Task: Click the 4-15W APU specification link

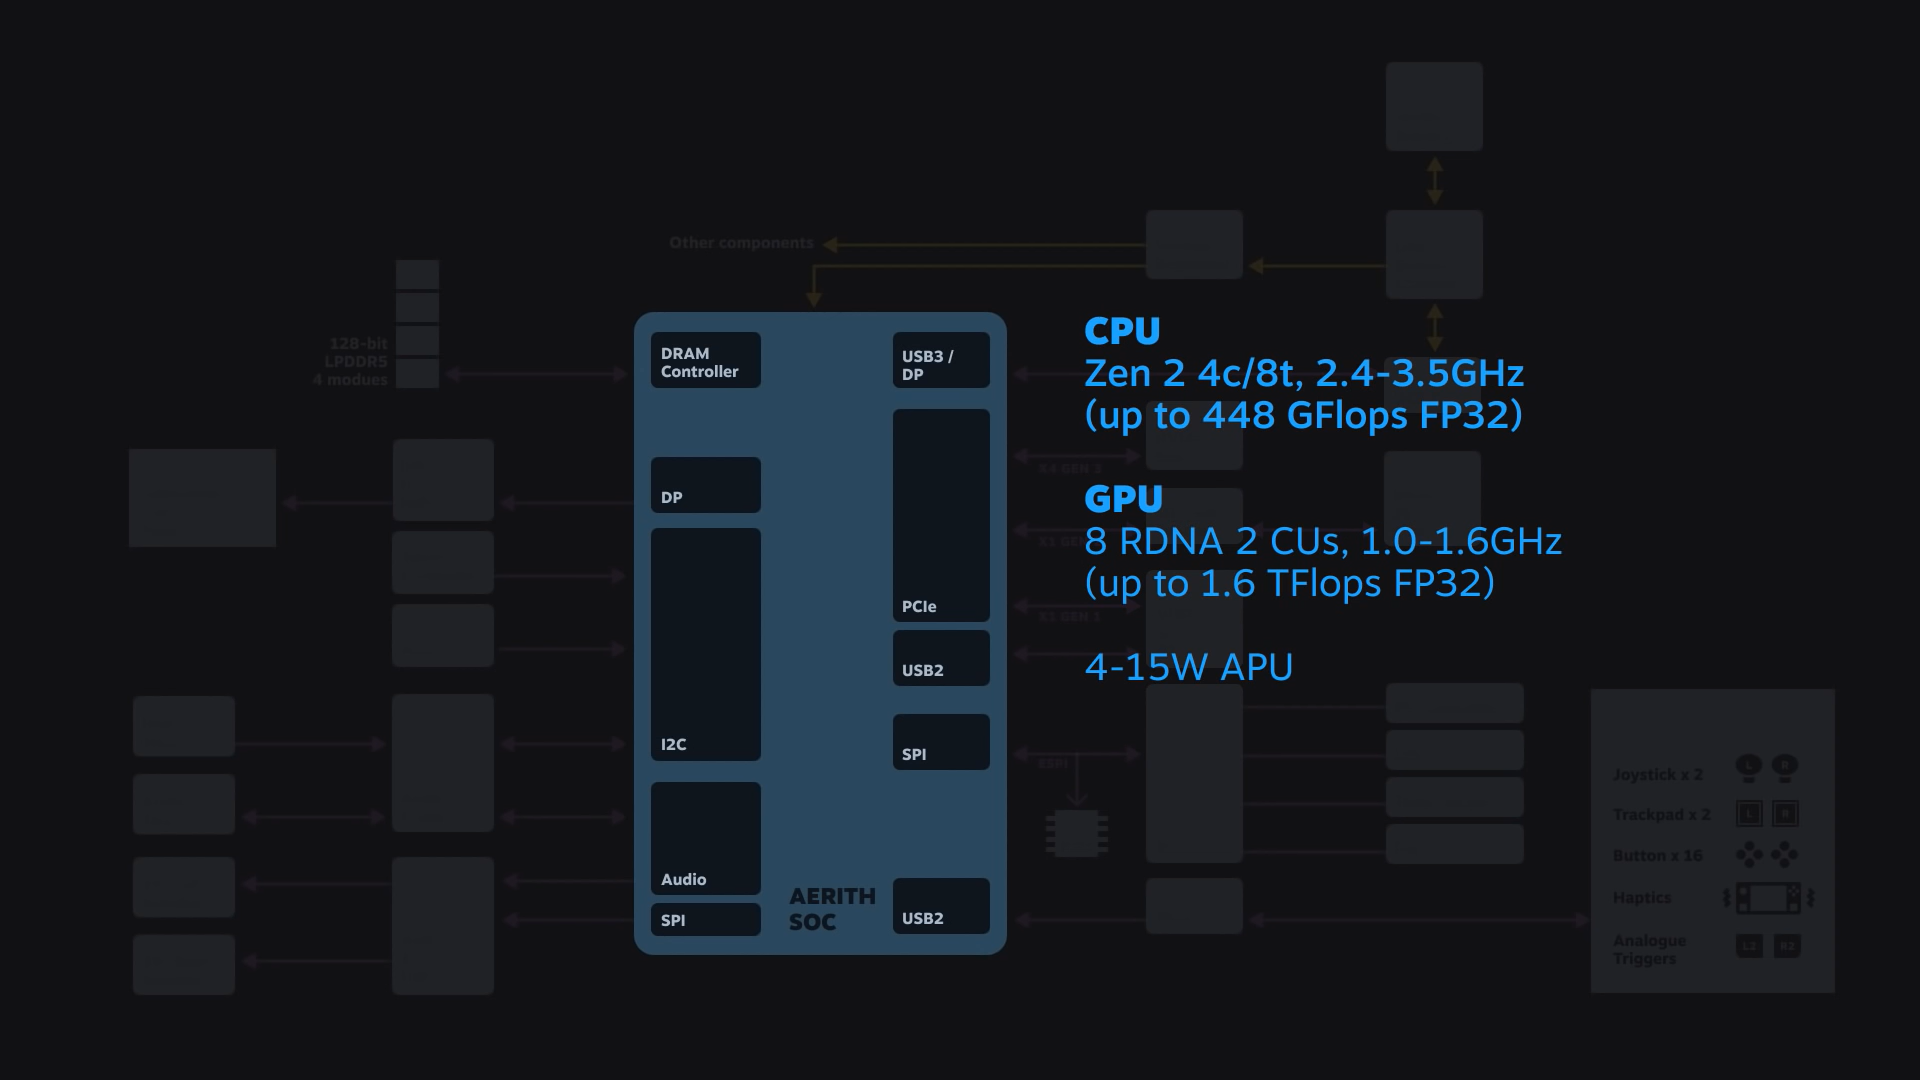Action: 1188,665
